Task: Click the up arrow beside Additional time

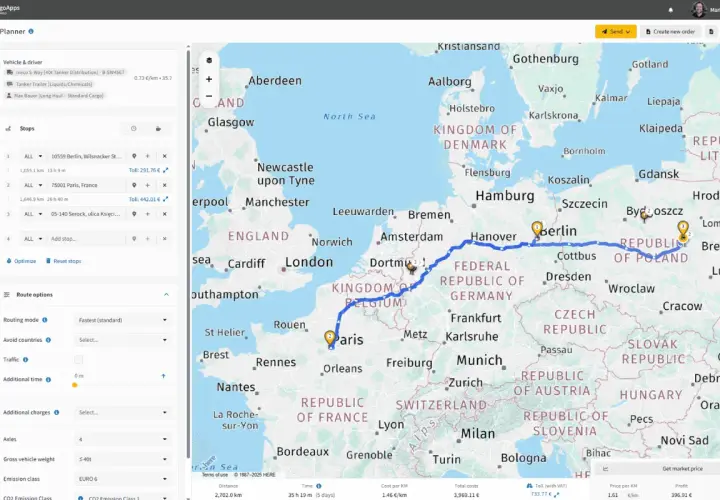Action: [163, 376]
